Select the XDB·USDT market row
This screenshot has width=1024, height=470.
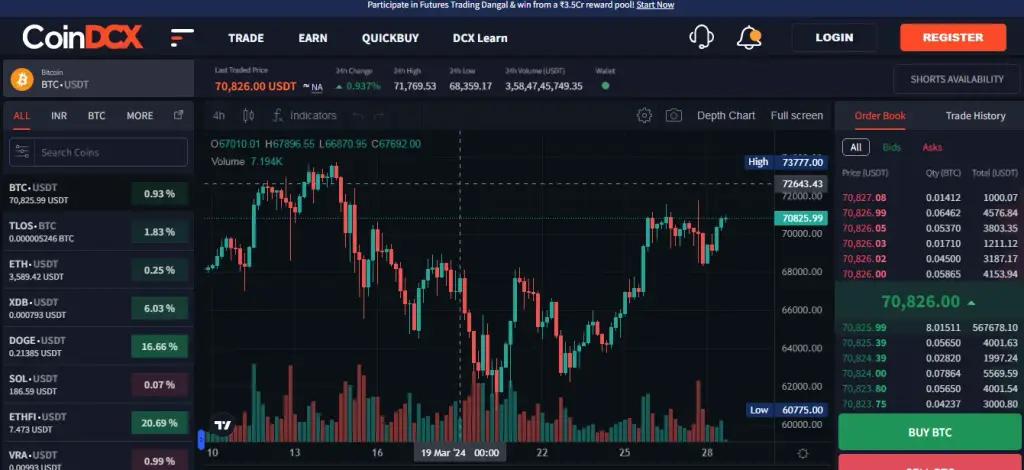pyautogui.click(x=98, y=308)
